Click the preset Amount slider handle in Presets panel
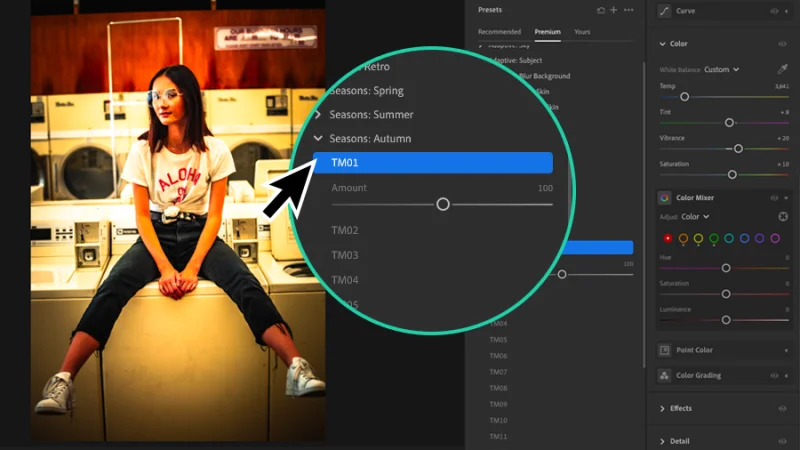The image size is (800, 450). tap(562, 274)
